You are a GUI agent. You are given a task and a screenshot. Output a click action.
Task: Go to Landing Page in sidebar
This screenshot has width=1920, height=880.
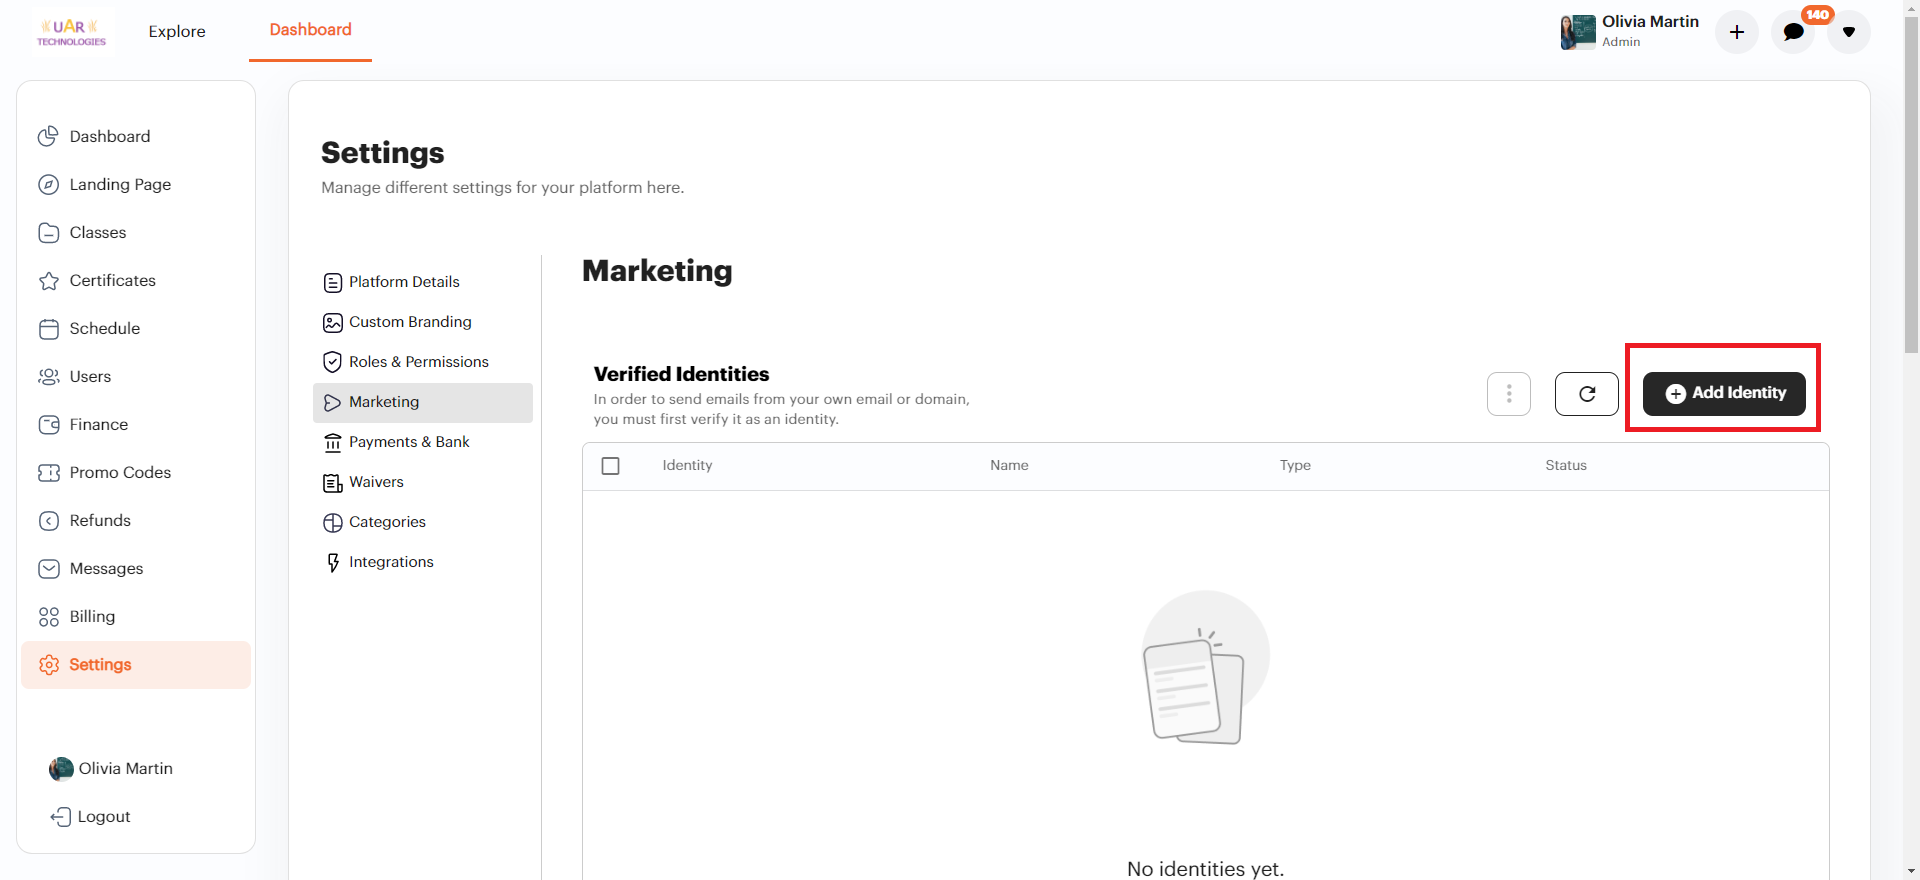[x=120, y=184]
